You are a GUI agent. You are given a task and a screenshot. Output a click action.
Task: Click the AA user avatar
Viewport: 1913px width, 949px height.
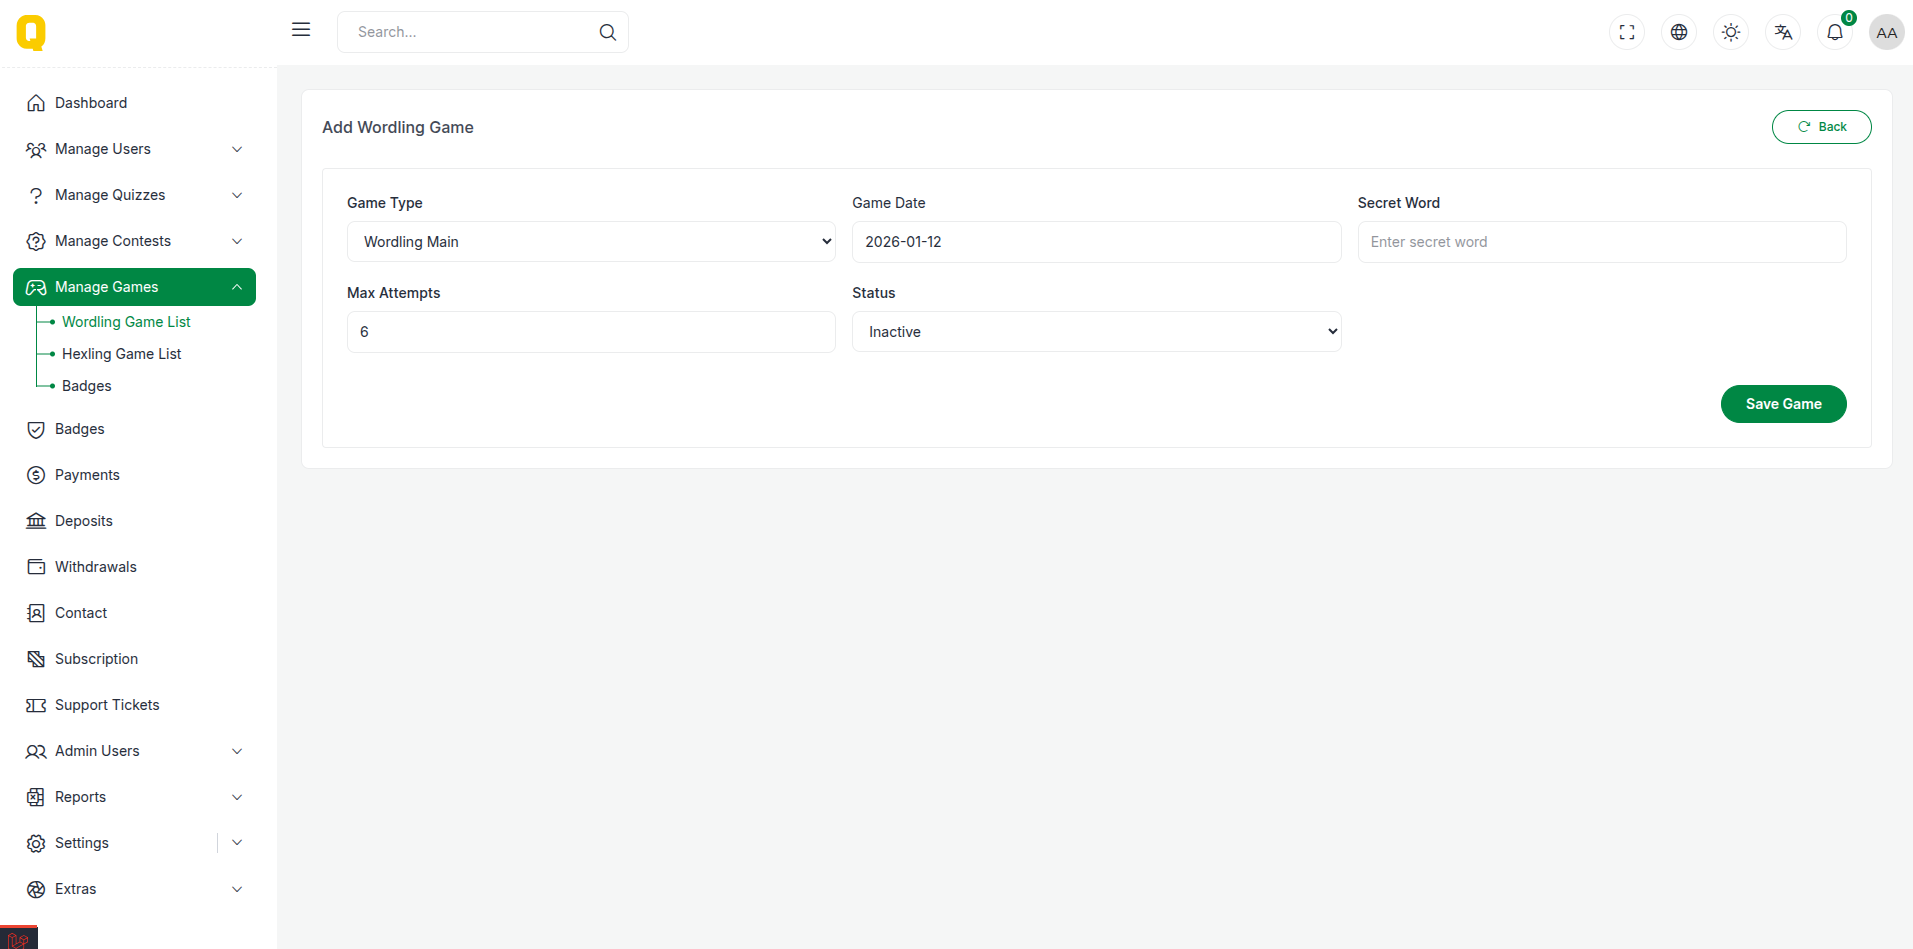1886,32
